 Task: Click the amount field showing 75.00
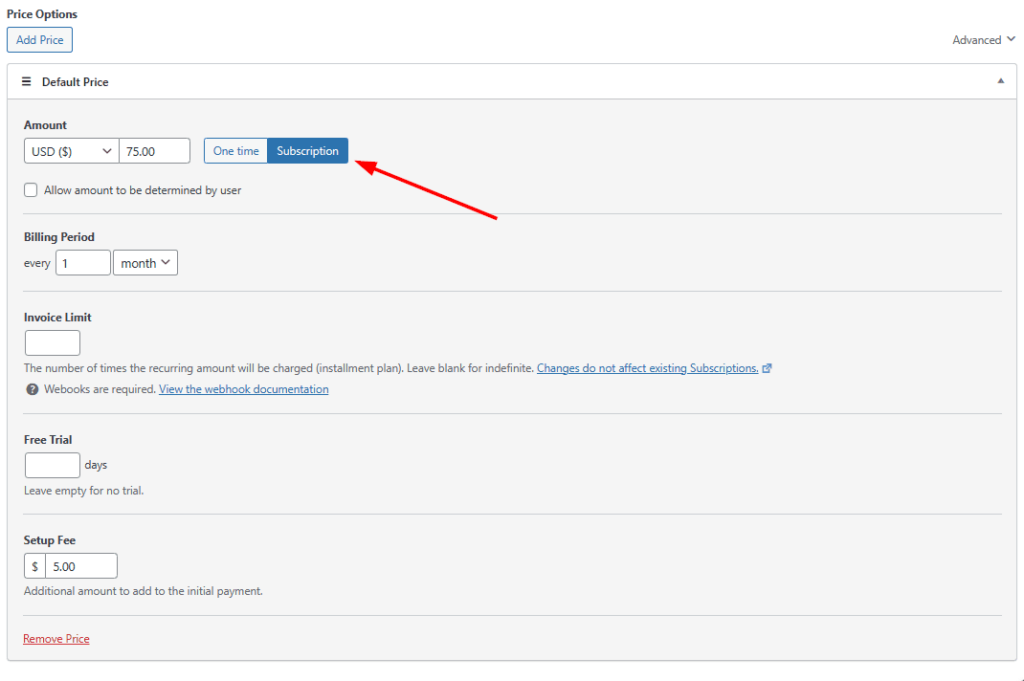point(154,151)
